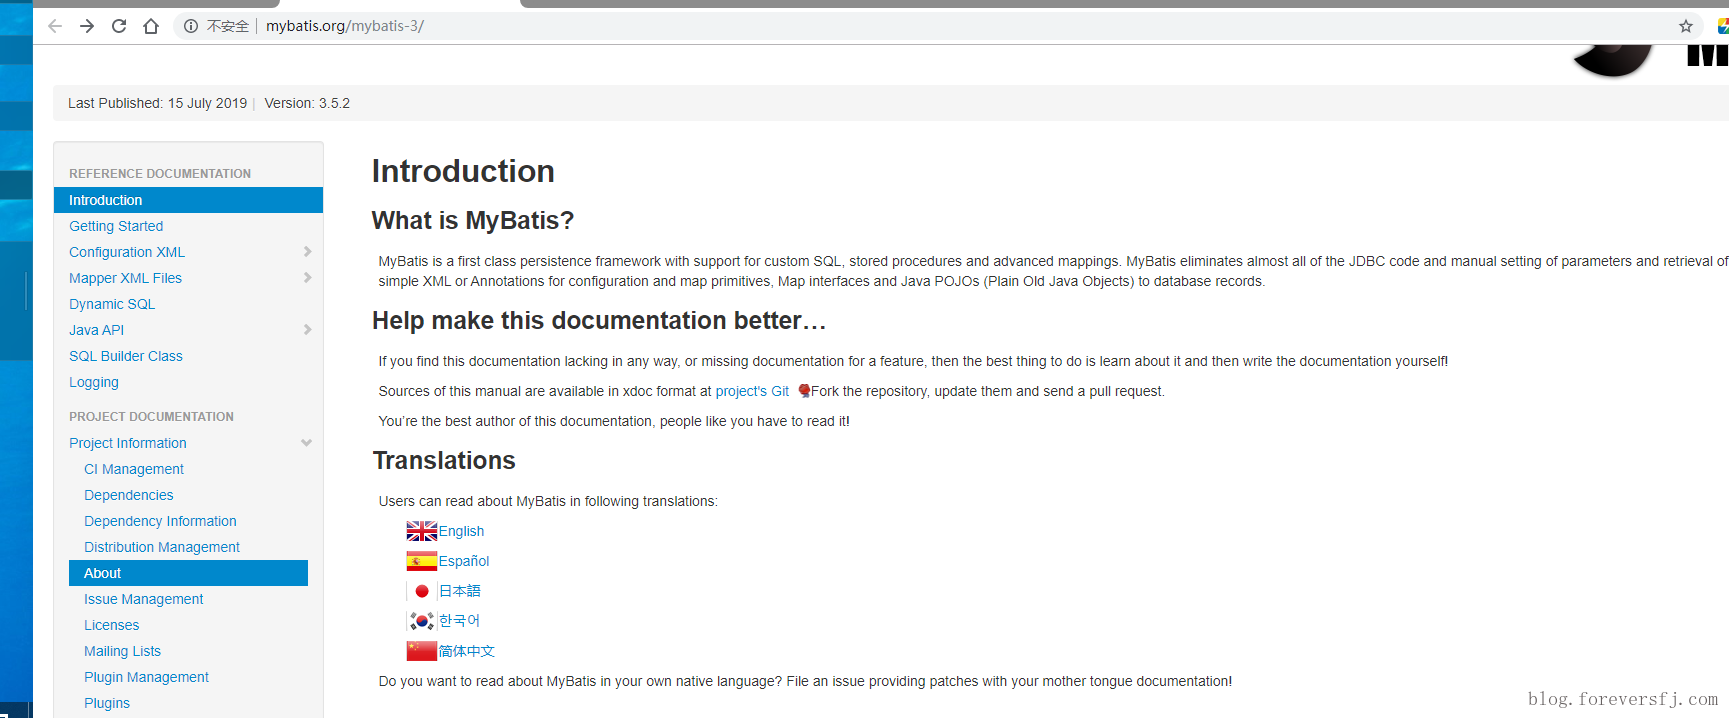
Task: Open CI Management page
Action: point(134,469)
